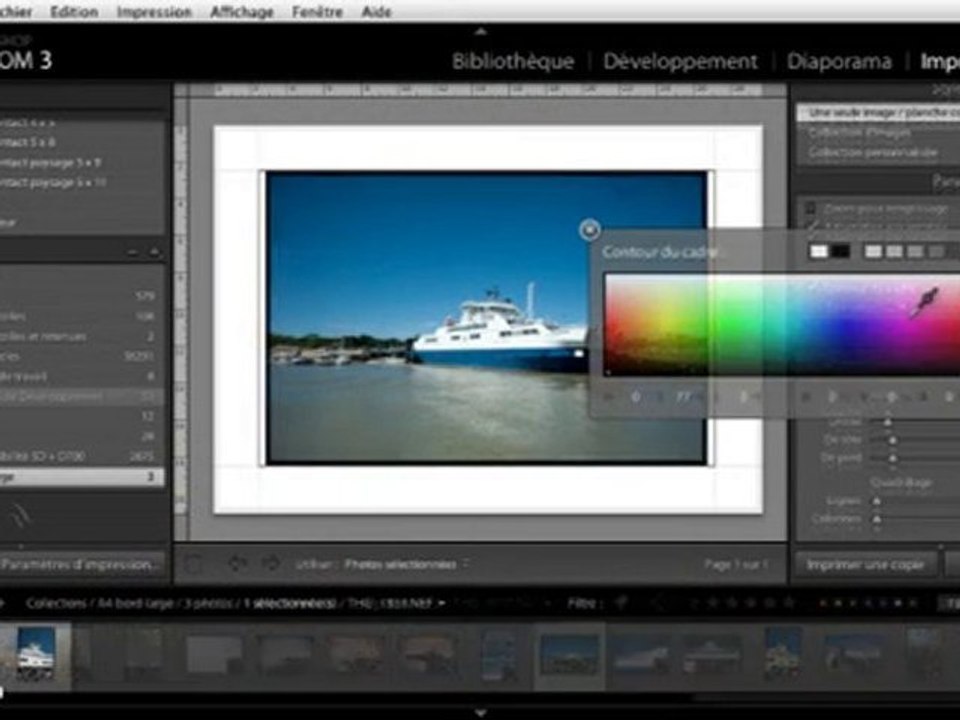Open the Utiliser Photos sélectionnées dropdown
The height and width of the screenshot is (720, 960).
pos(405,565)
